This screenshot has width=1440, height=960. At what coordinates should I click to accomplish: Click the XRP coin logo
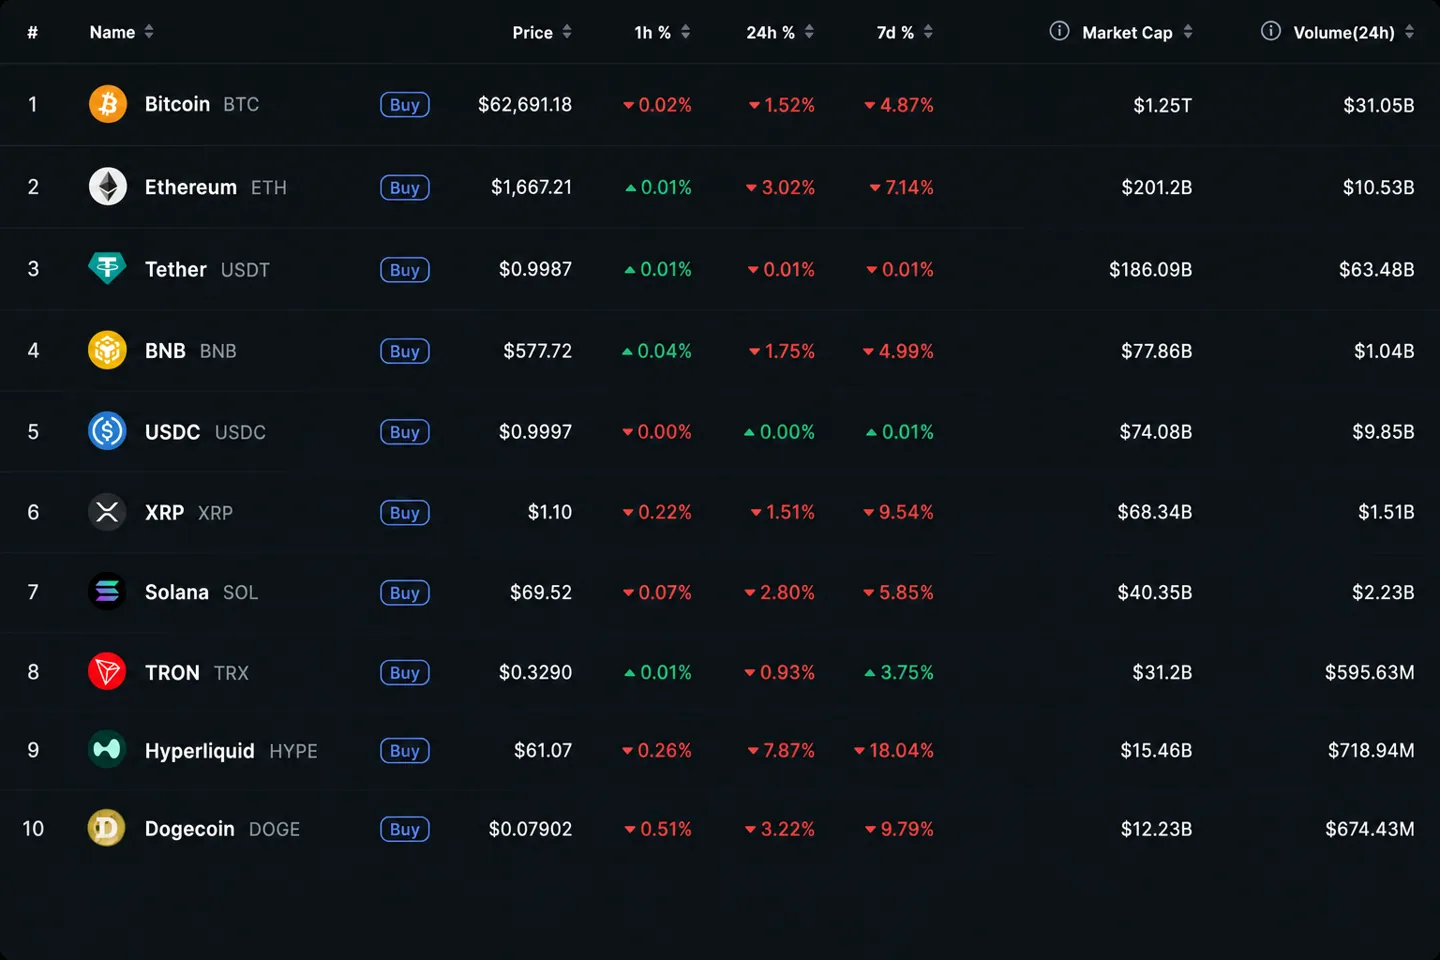click(x=108, y=512)
